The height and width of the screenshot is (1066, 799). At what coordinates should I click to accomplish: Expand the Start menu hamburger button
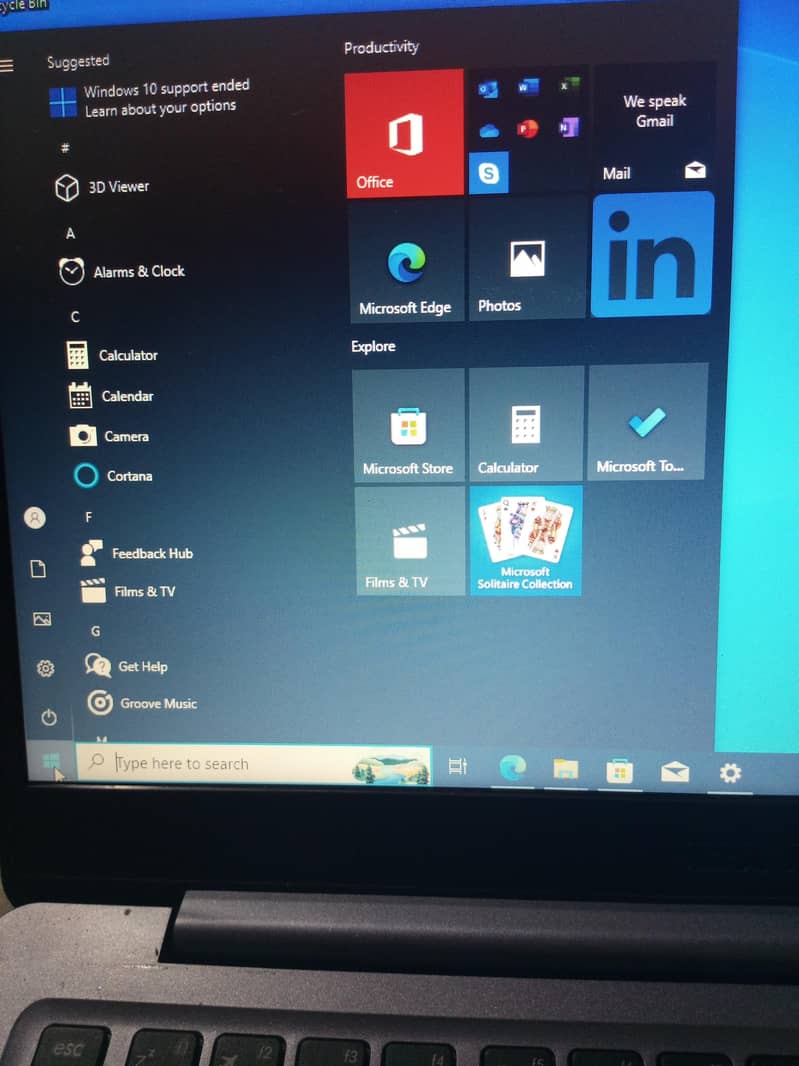[x=7, y=65]
